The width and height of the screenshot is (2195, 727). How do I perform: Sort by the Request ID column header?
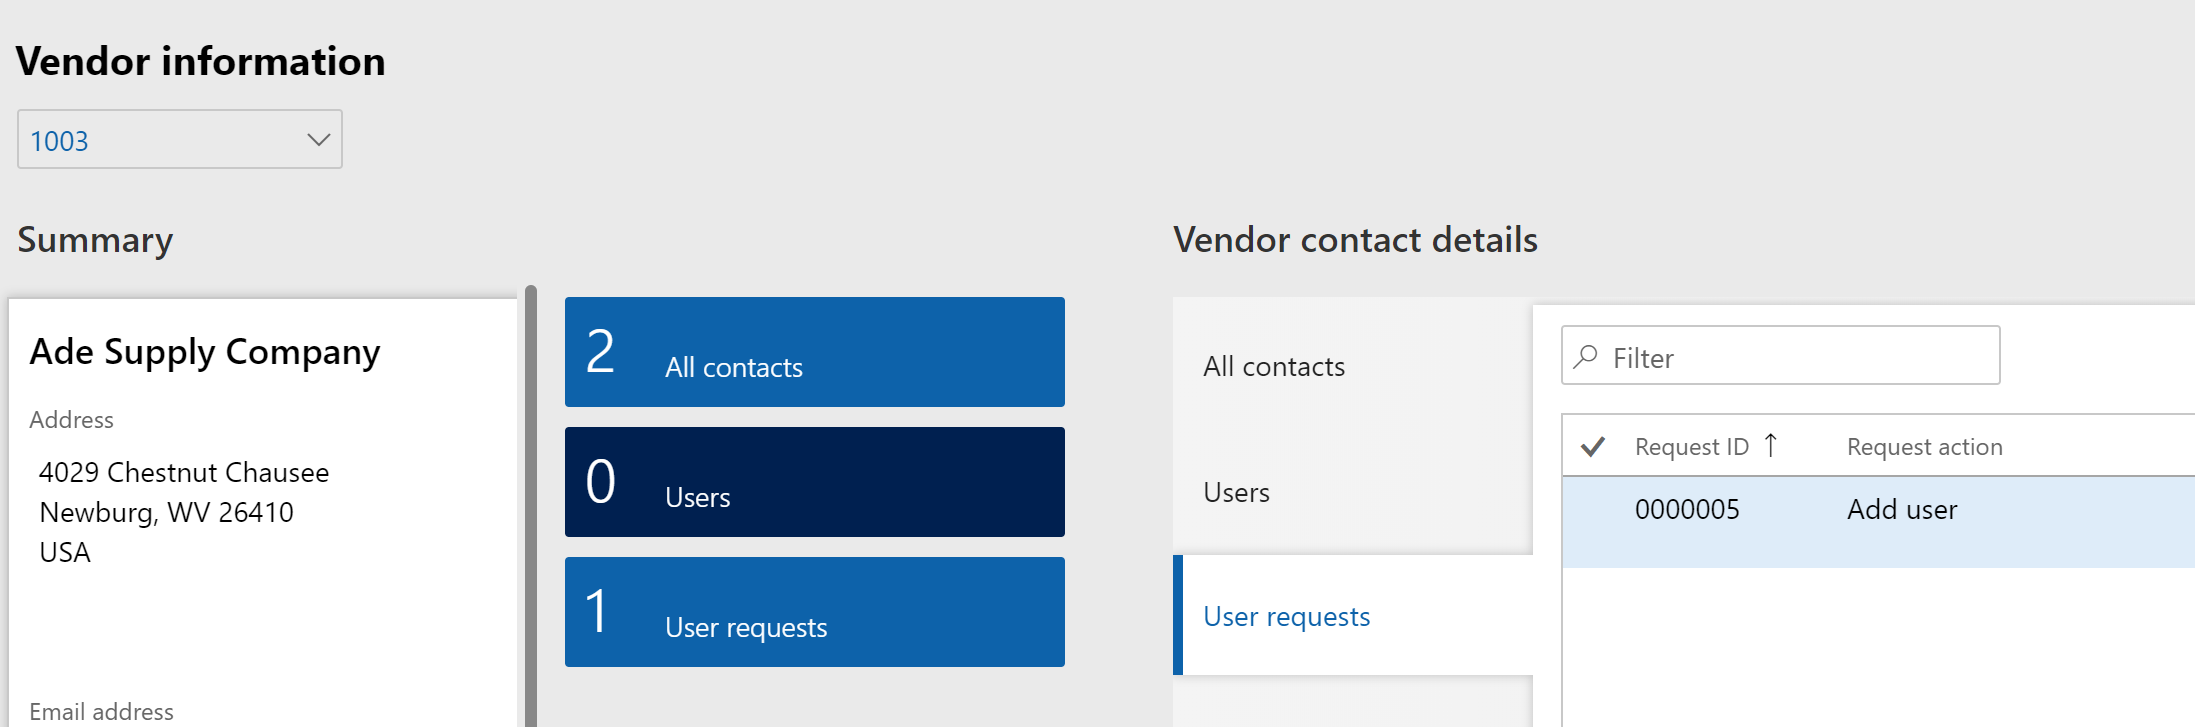point(1691,447)
